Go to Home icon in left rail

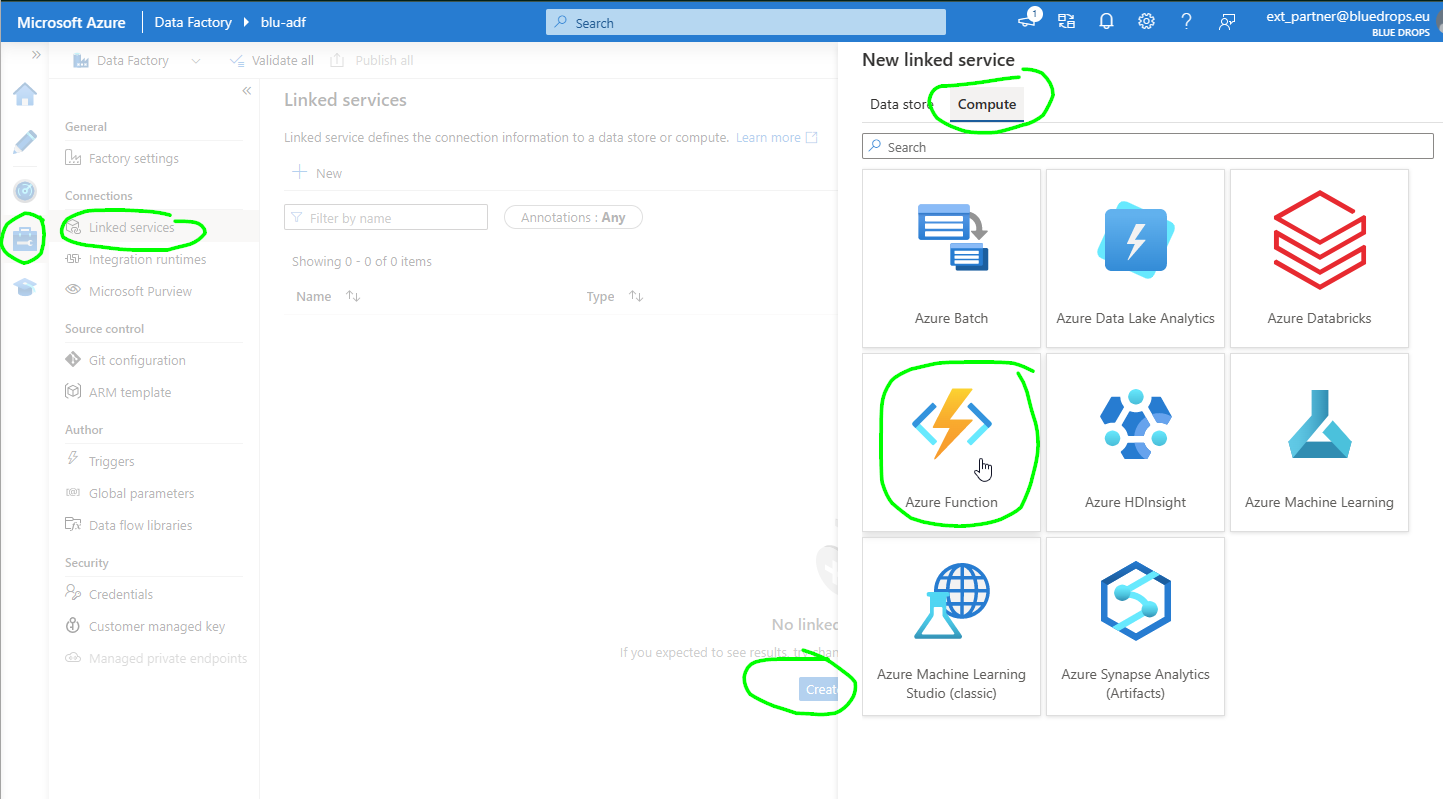[25, 95]
